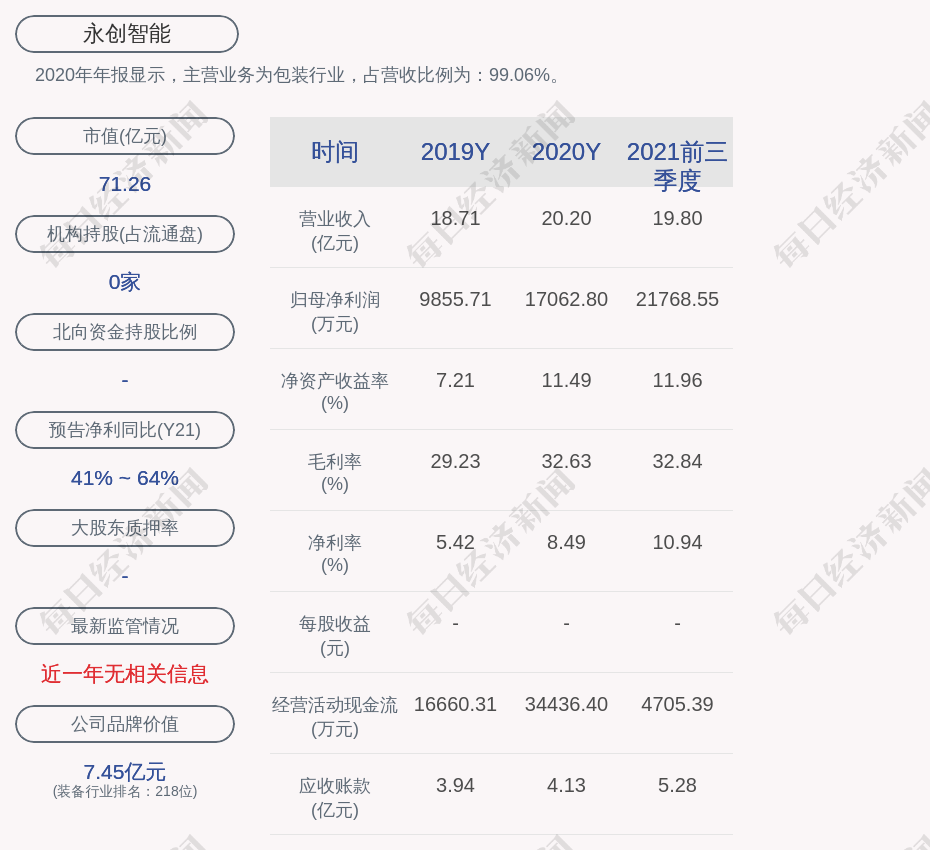The height and width of the screenshot is (850, 930).
Task: Click the 归母净利润(万元) row label
Action: (x=335, y=312)
